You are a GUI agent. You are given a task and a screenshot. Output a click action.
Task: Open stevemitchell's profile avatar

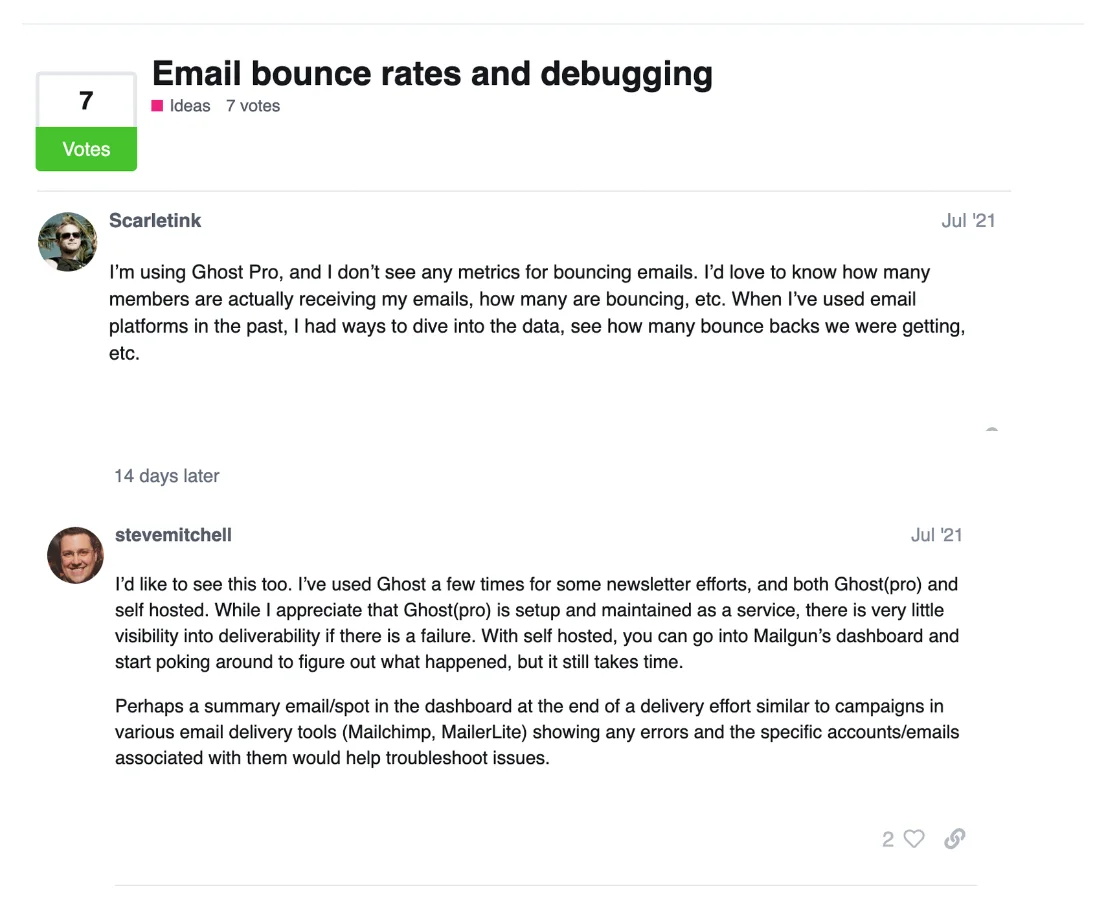click(75, 555)
